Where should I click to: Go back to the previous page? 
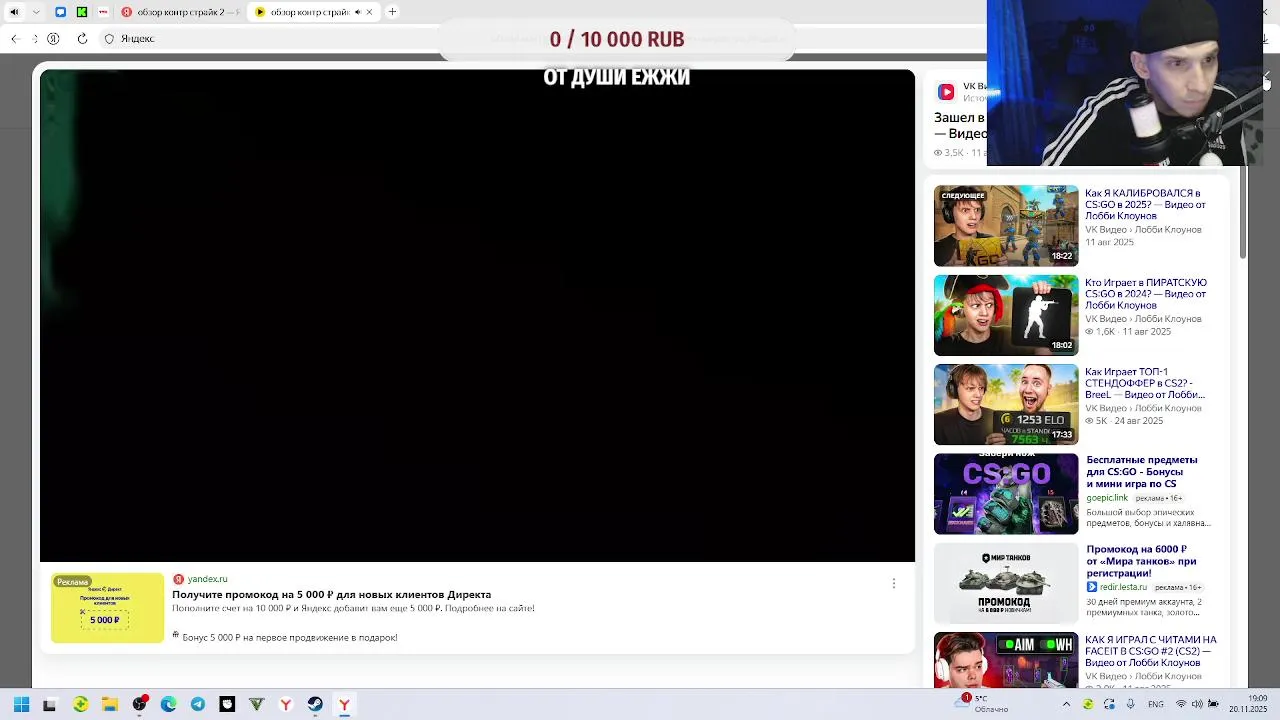tap(15, 39)
